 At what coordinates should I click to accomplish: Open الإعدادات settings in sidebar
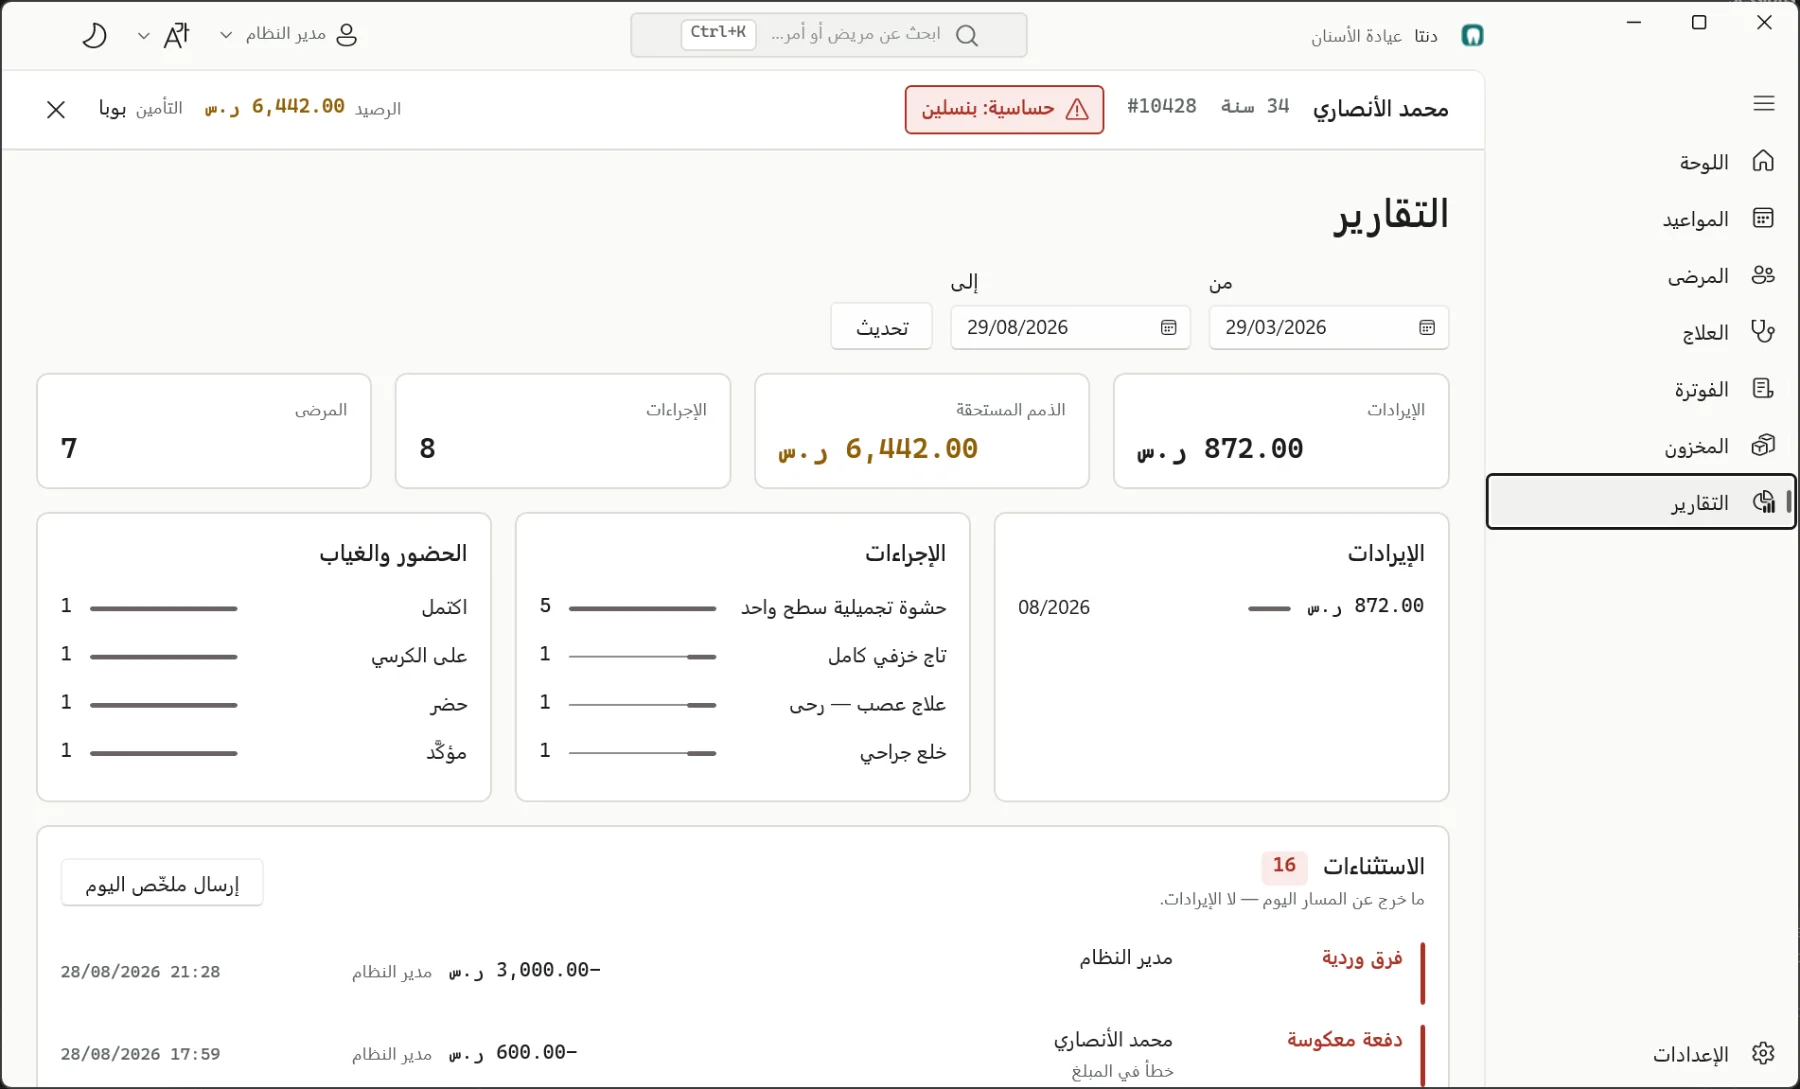[1641, 1054]
